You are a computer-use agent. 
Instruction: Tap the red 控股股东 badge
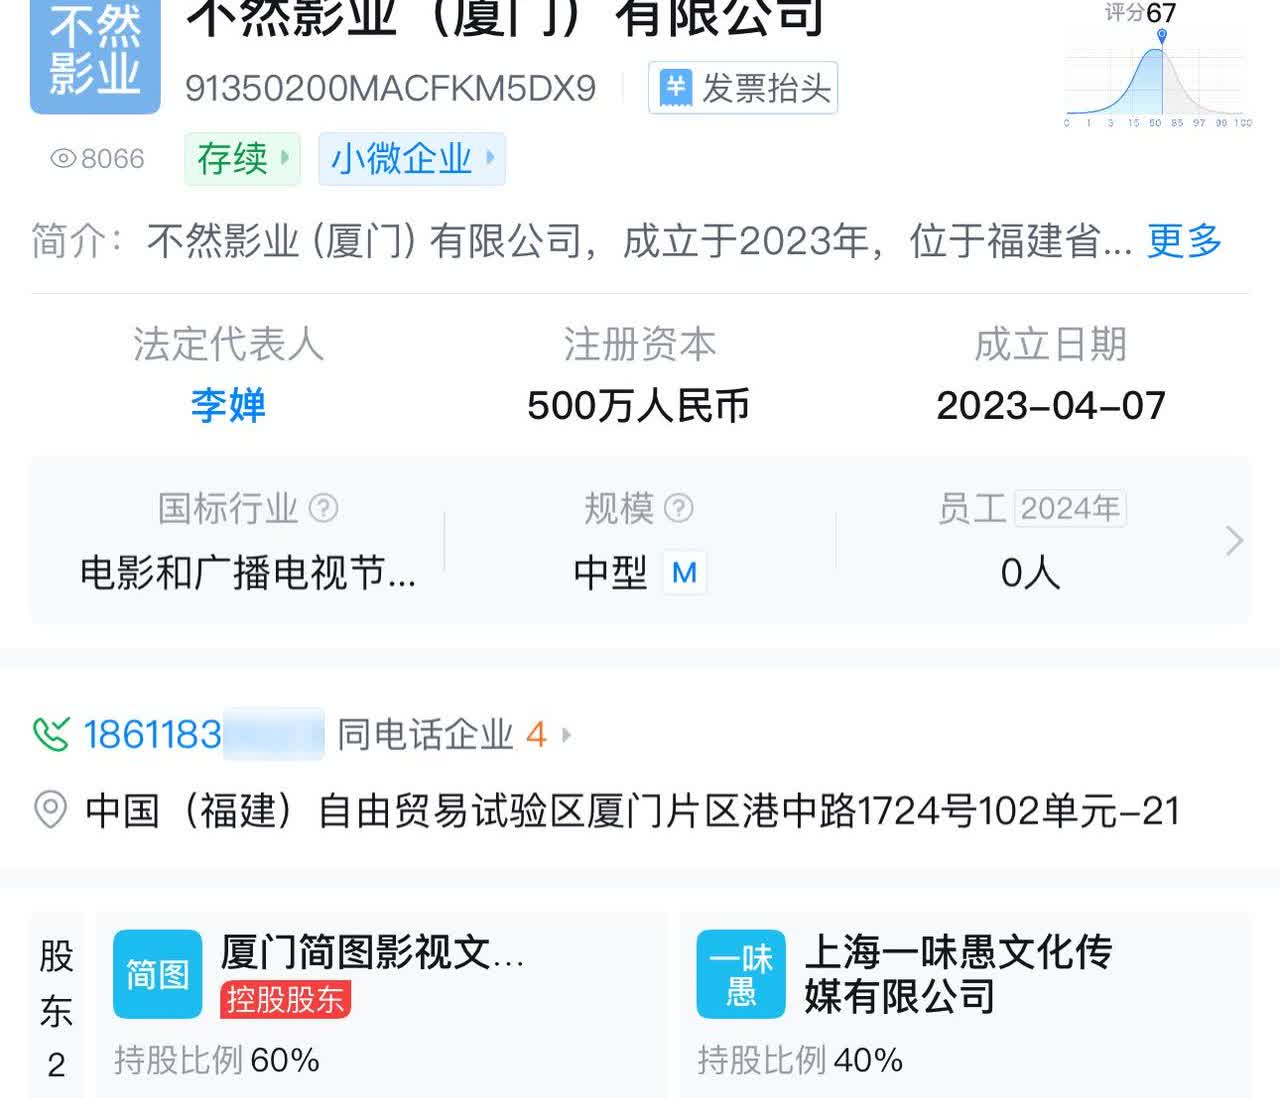point(285,999)
